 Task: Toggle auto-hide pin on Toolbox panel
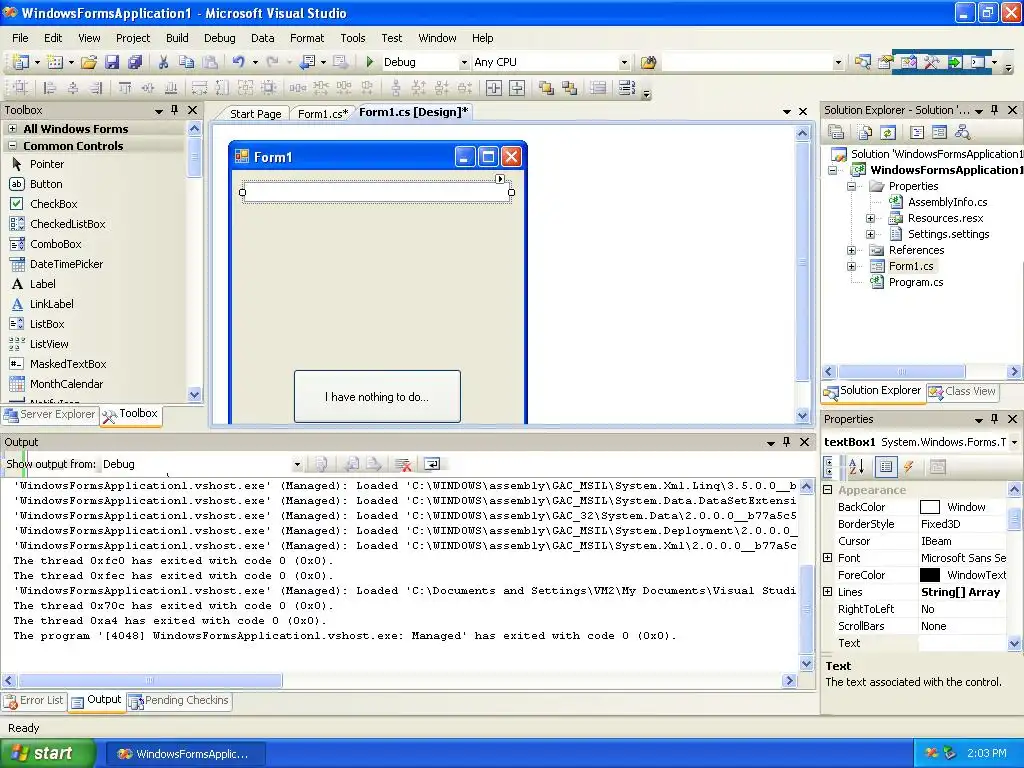pos(174,110)
